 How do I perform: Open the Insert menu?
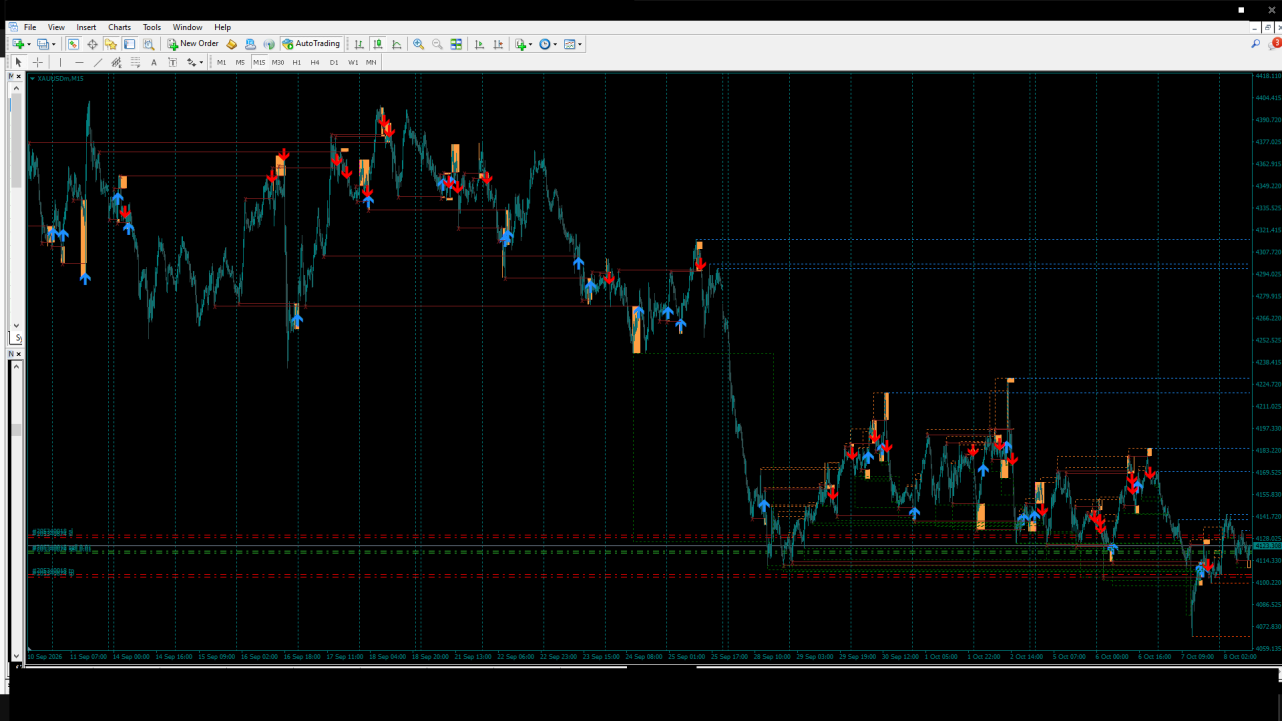click(x=87, y=27)
